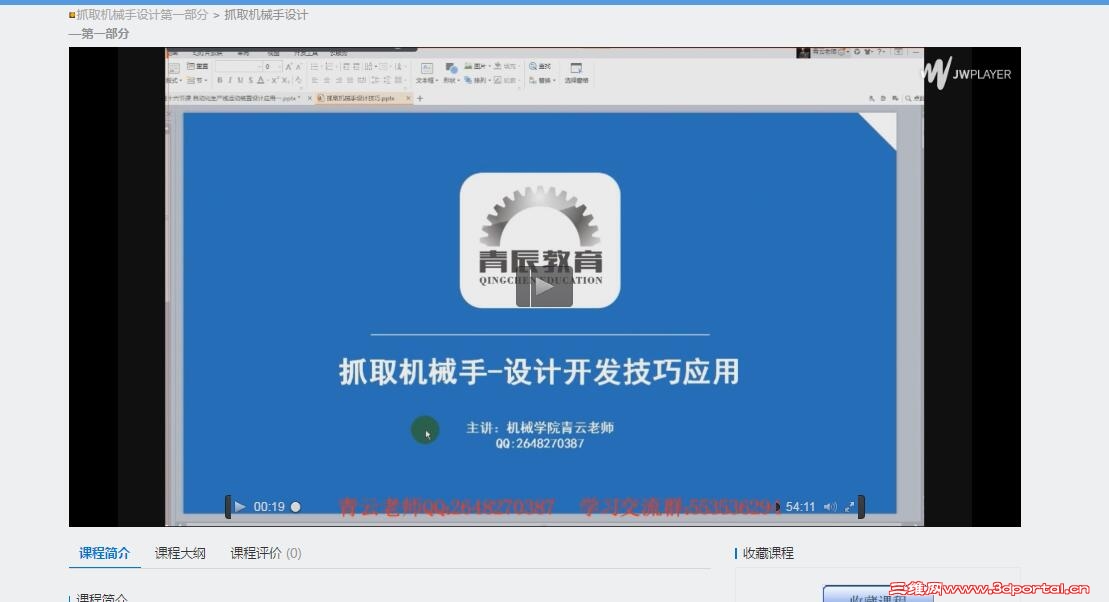Click Italic icon in recorded WPS toolbar
Viewport: 1109px width, 602px height.
point(230,81)
